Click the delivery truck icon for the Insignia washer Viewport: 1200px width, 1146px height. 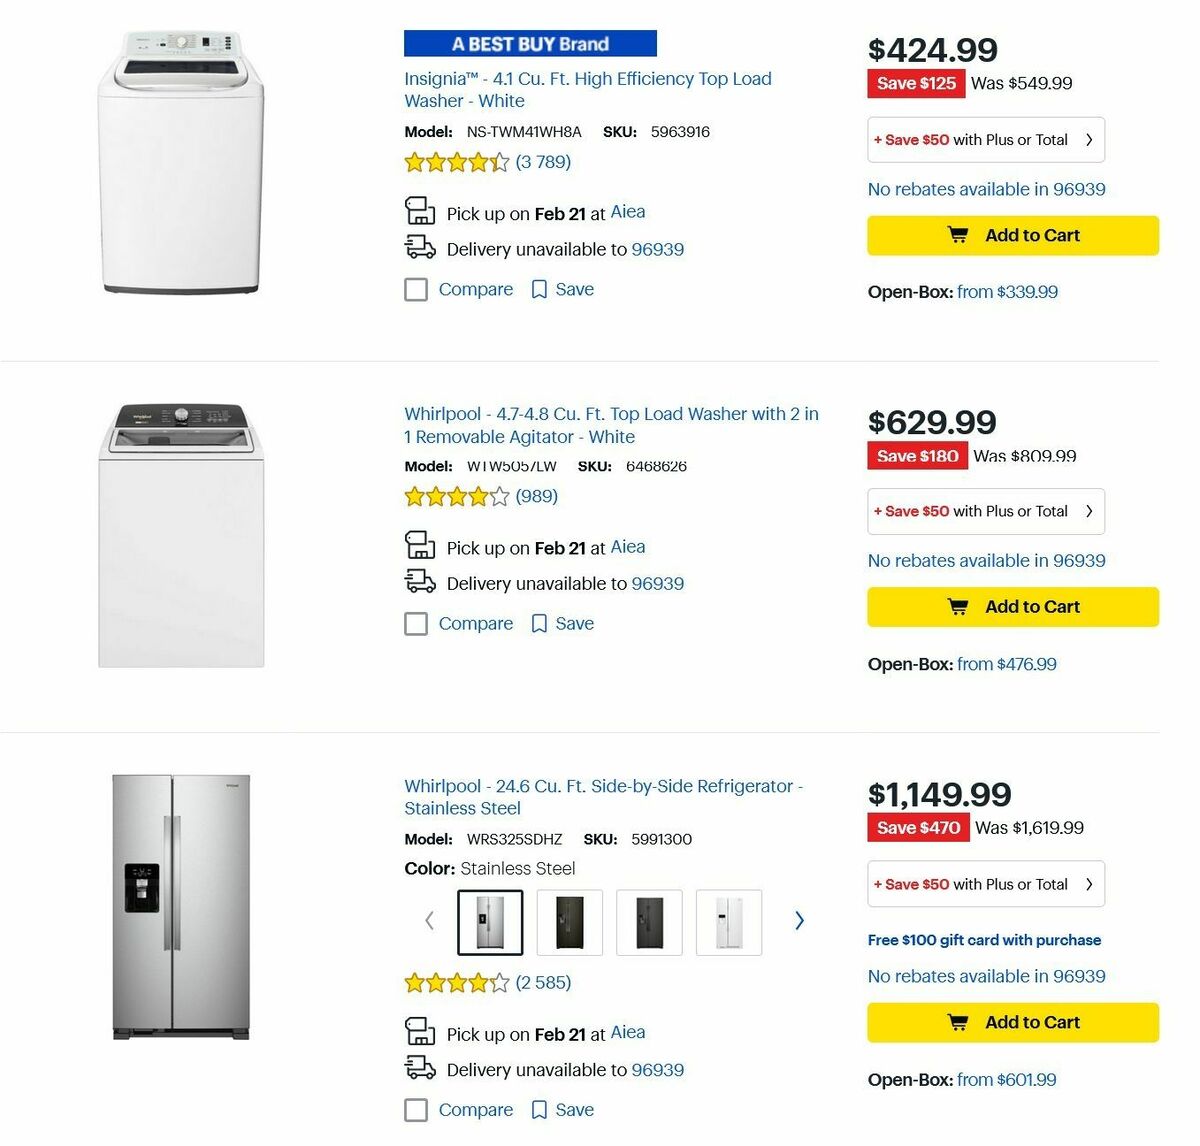pos(420,247)
